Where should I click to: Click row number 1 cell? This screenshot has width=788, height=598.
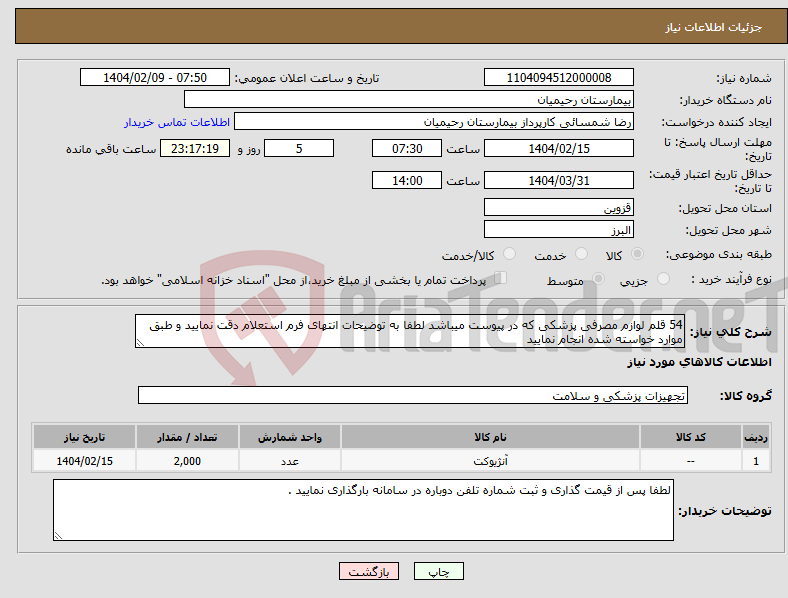(756, 461)
